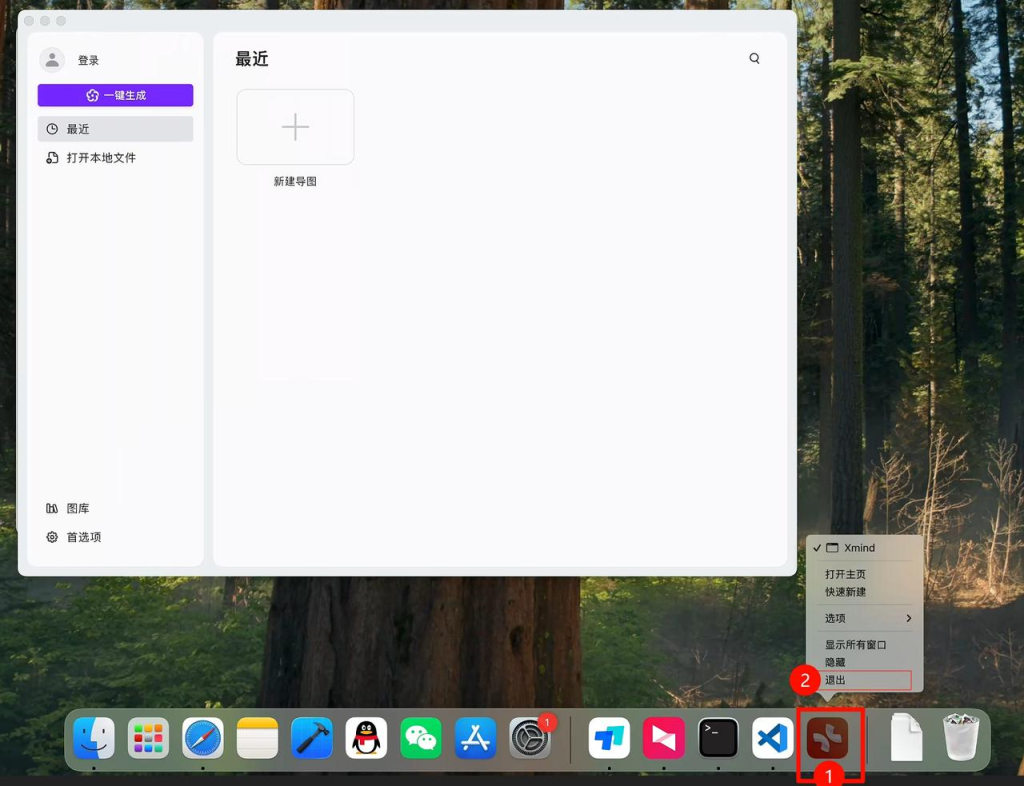Image resolution: width=1024 pixels, height=786 pixels.
Task: Open WeChat from the dock
Action: [x=421, y=738]
